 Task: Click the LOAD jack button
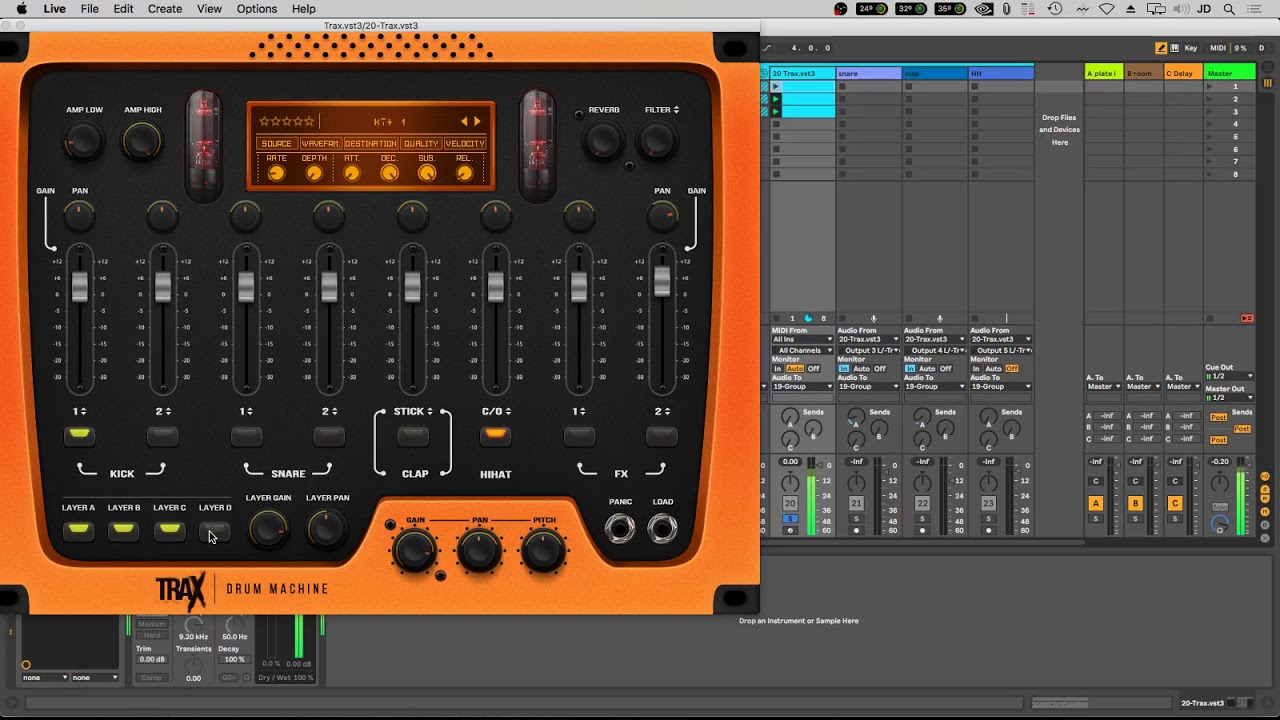click(x=663, y=528)
